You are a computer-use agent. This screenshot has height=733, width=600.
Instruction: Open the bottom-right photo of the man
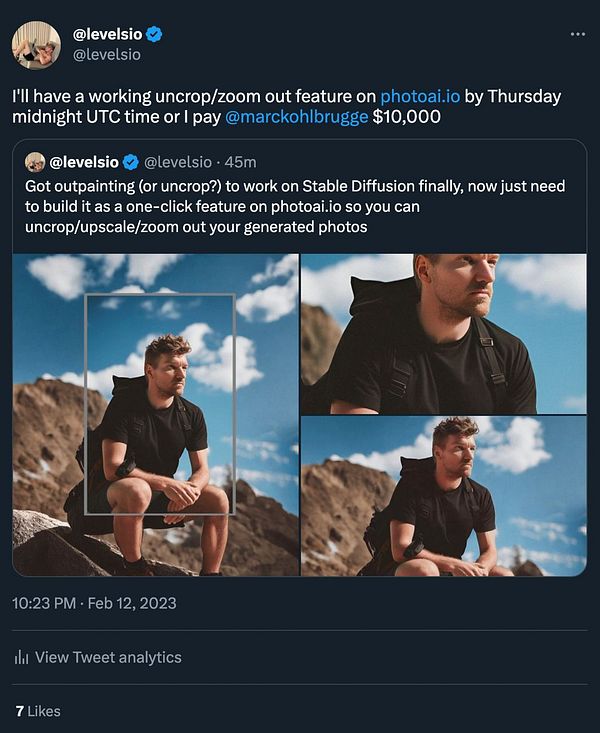pos(443,496)
